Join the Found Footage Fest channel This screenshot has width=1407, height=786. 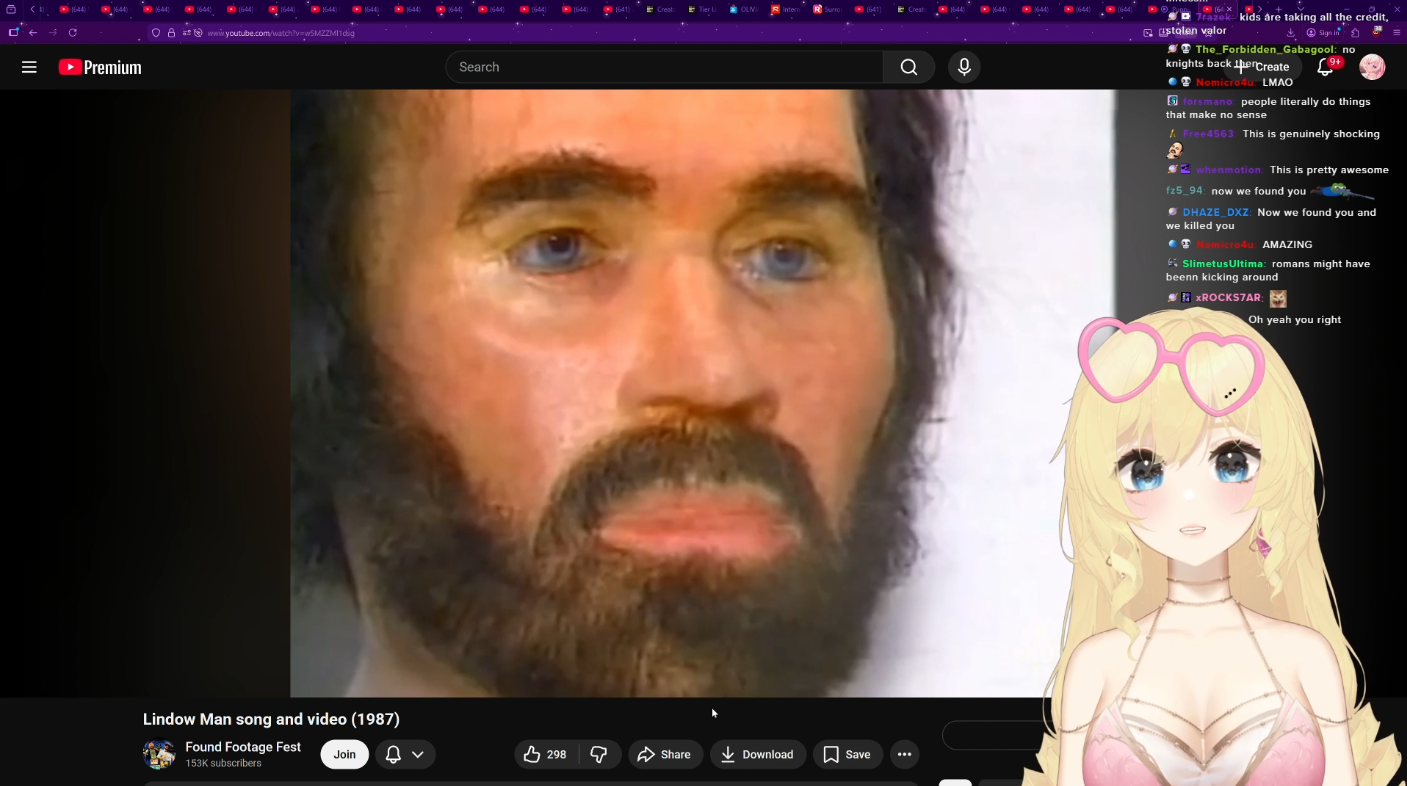click(x=345, y=754)
